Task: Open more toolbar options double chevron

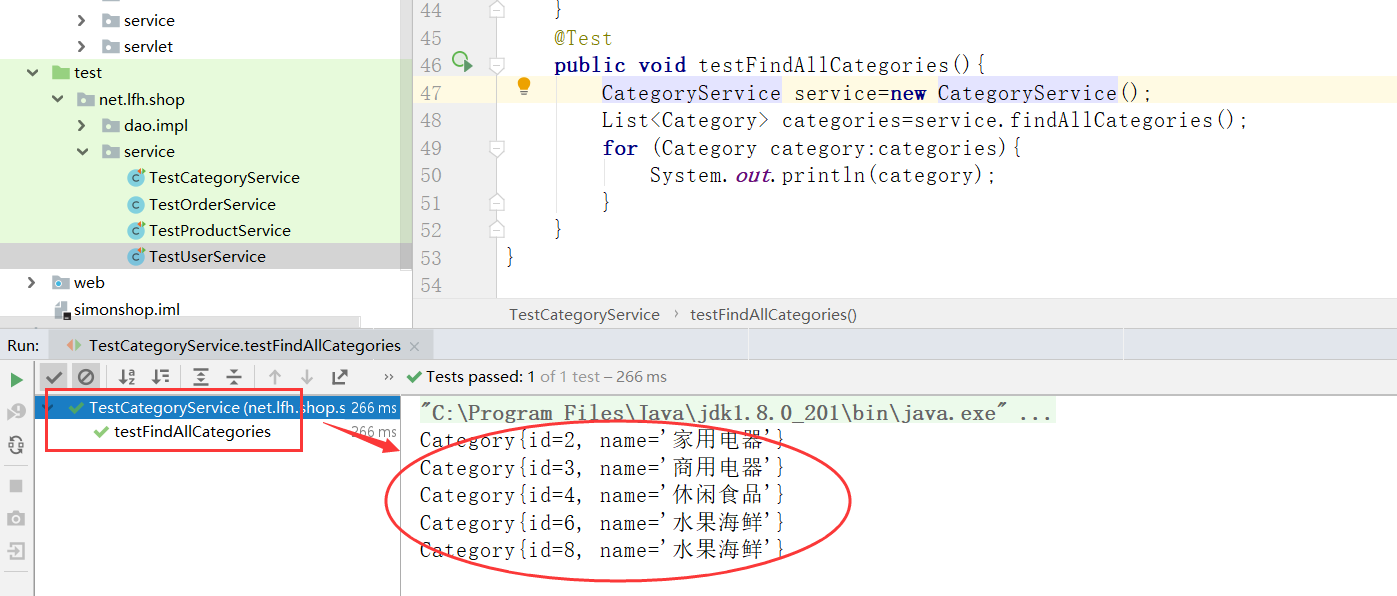Action: point(389,377)
